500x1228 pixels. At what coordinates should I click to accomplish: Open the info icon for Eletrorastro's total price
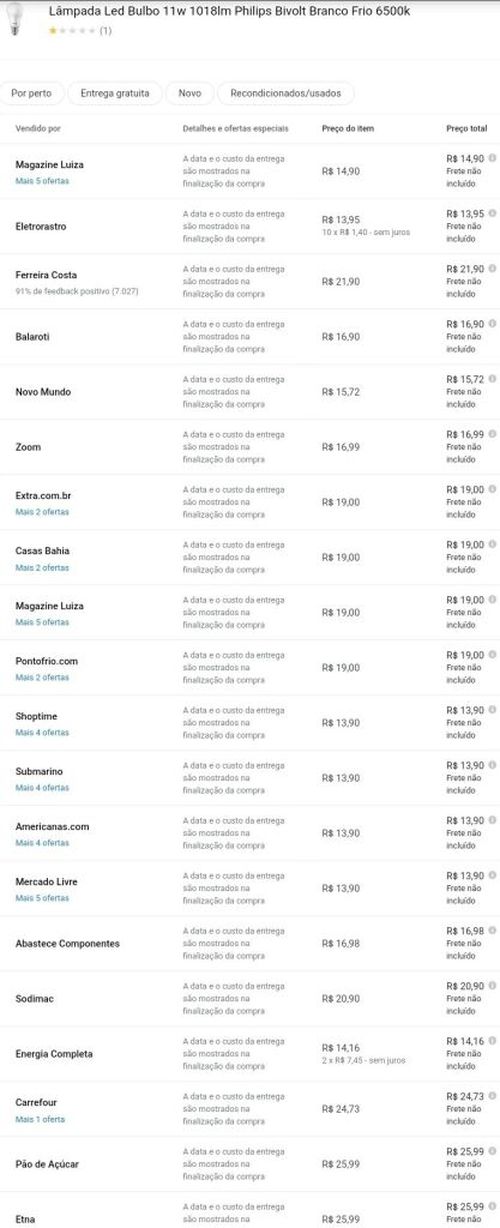click(492, 213)
